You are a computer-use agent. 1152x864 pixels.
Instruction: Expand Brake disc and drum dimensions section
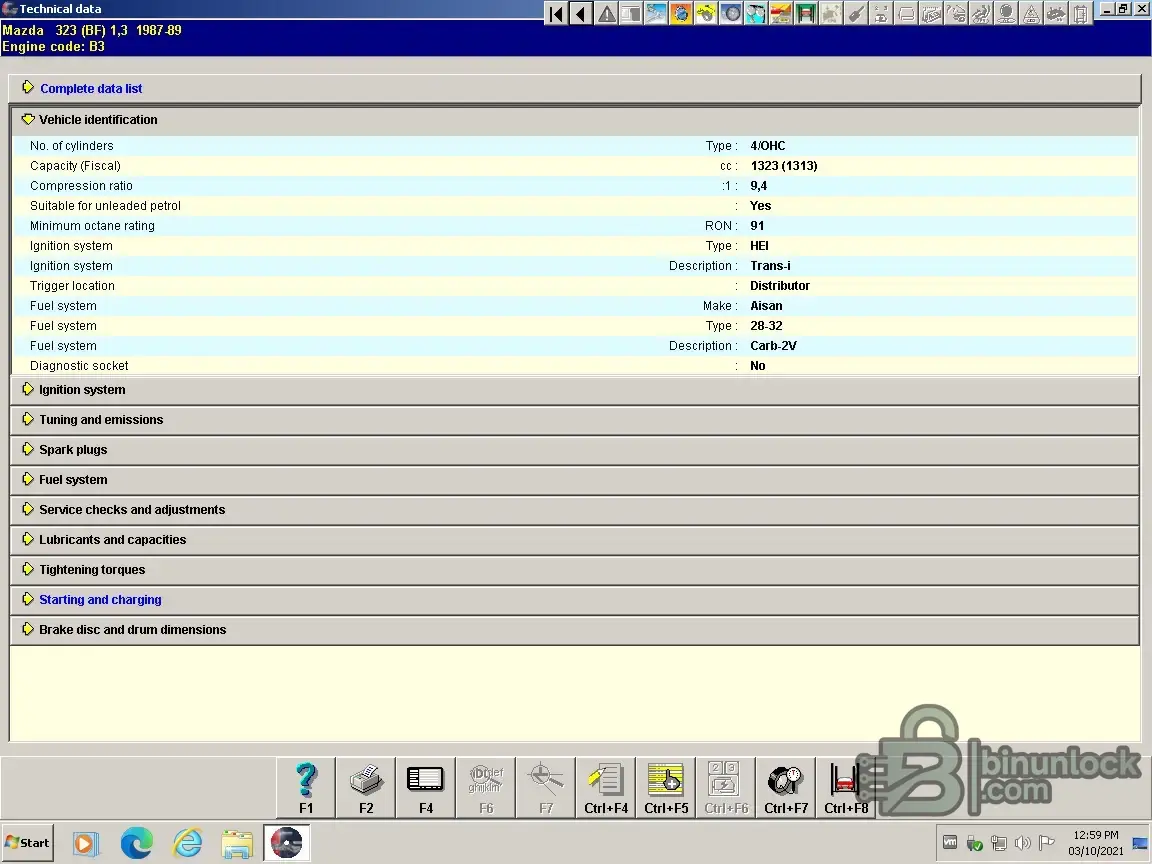[x=575, y=630]
